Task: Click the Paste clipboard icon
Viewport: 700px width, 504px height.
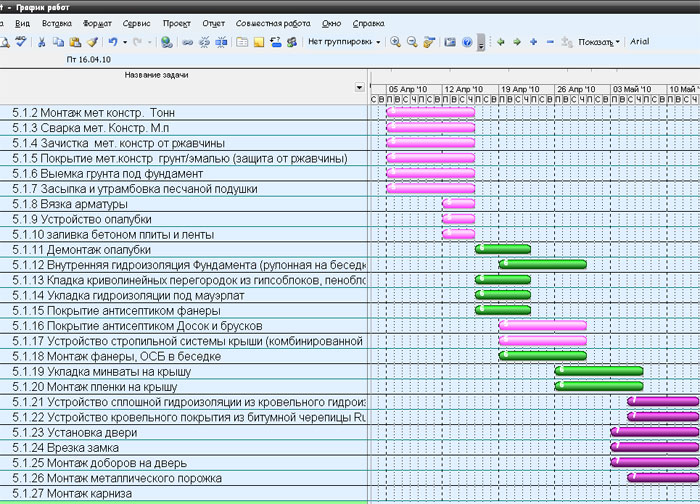Action: 75,42
